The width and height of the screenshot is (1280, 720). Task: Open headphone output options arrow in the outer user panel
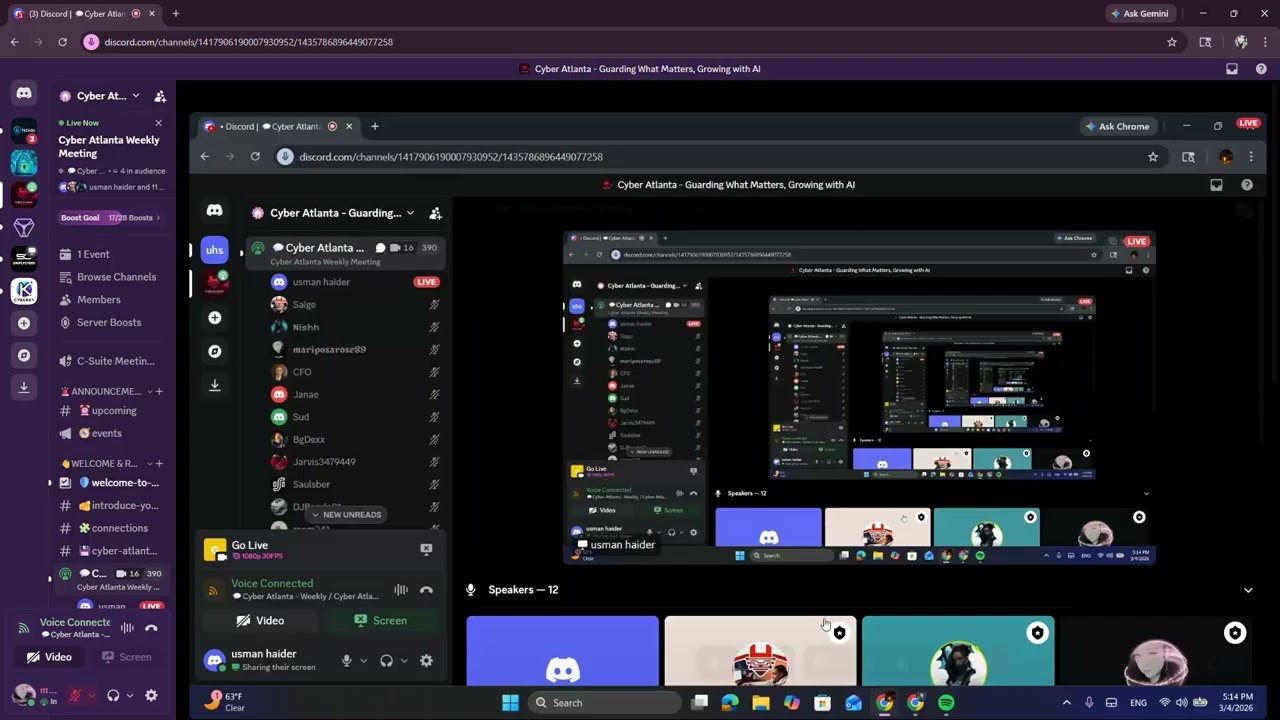click(130, 695)
